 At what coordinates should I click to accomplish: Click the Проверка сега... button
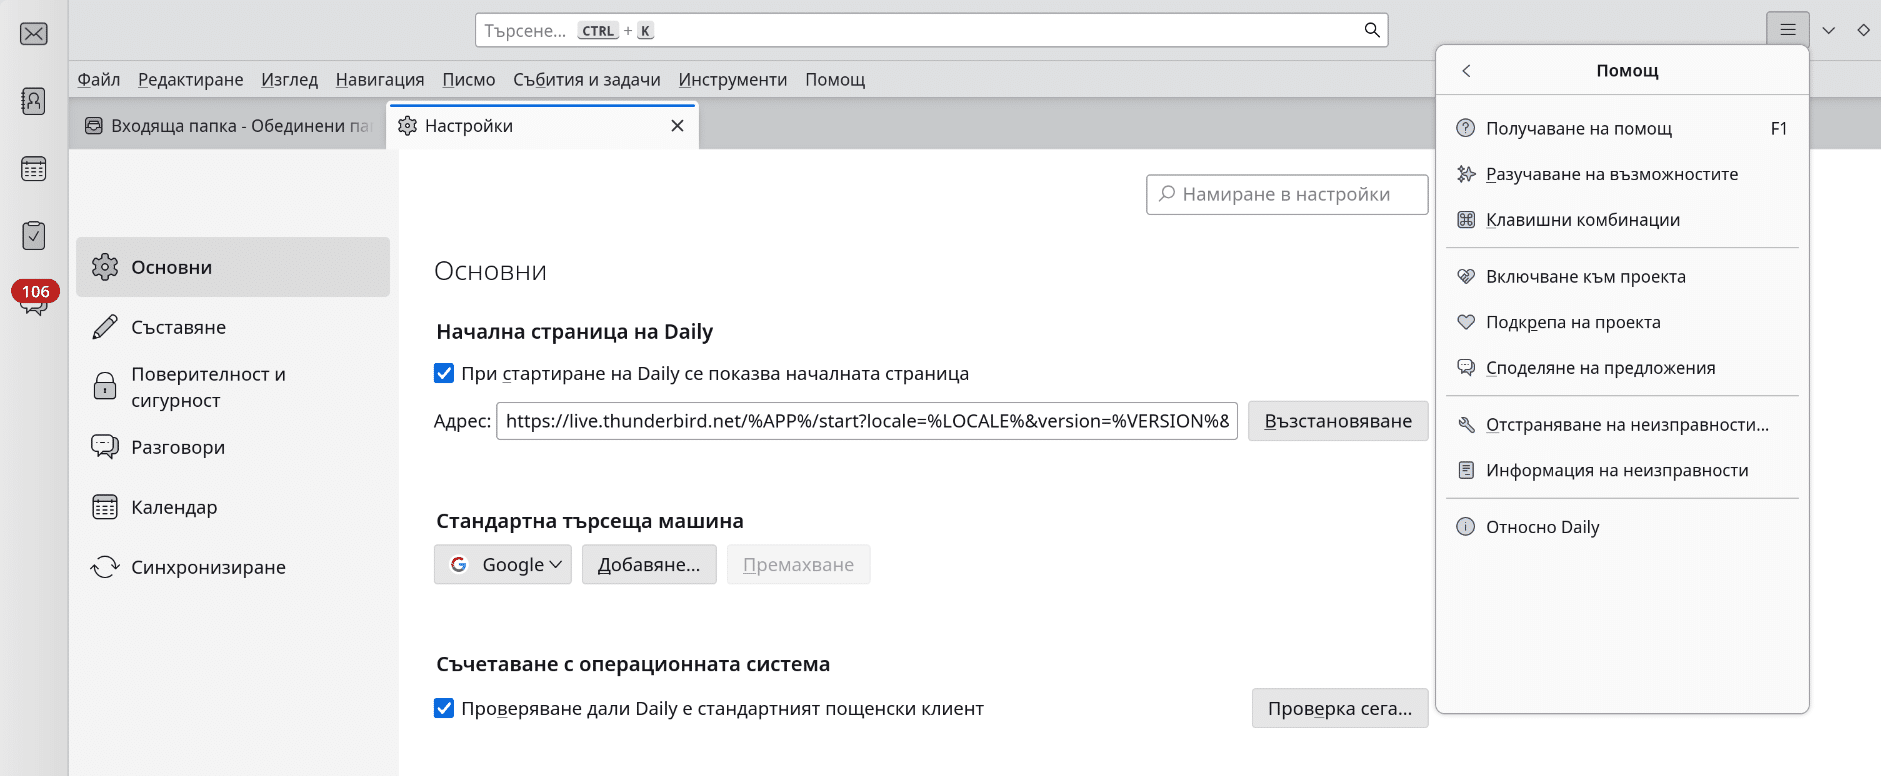[x=1340, y=708]
